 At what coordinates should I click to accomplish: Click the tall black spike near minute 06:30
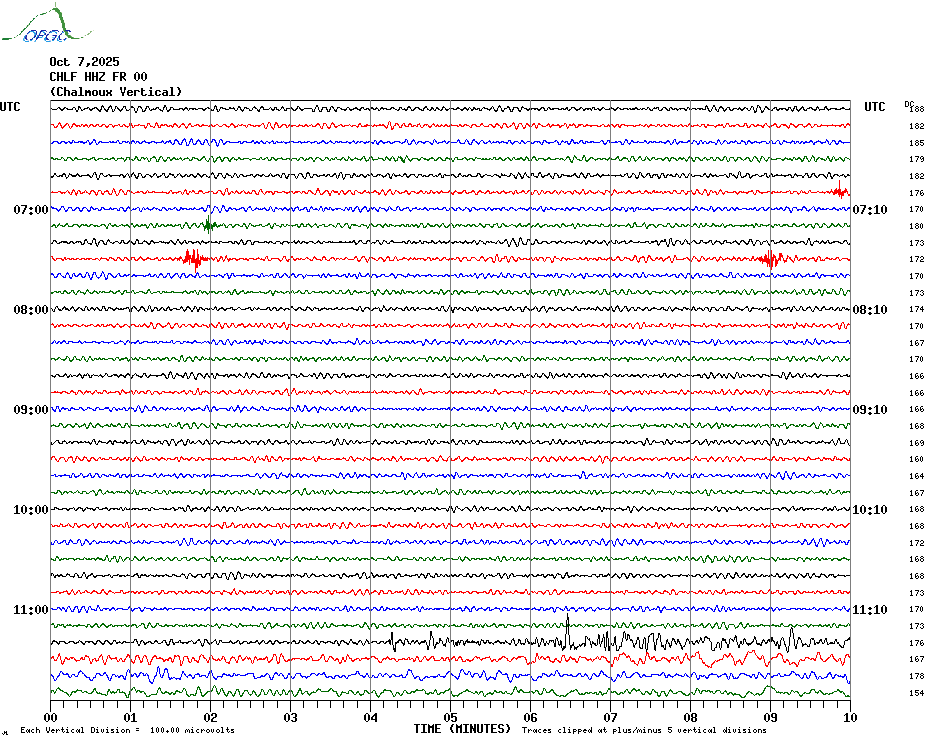(x=568, y=630)
